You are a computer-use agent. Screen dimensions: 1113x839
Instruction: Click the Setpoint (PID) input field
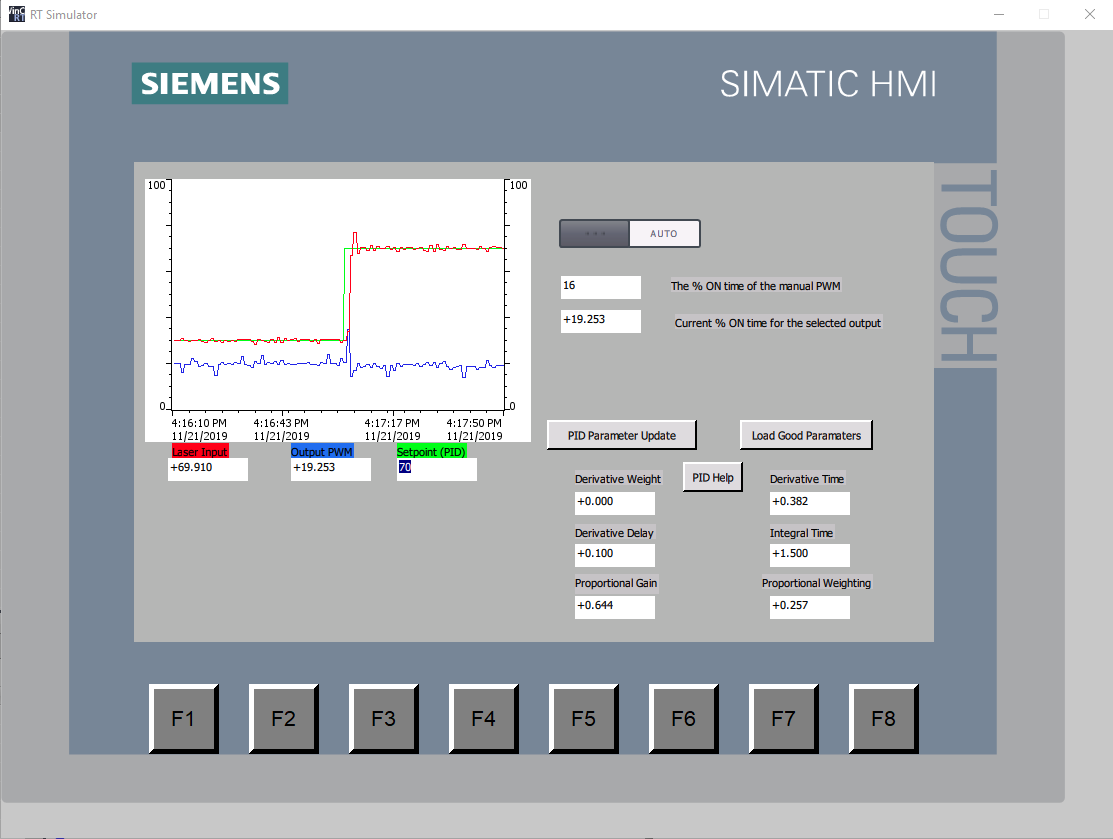pos(437,469)
